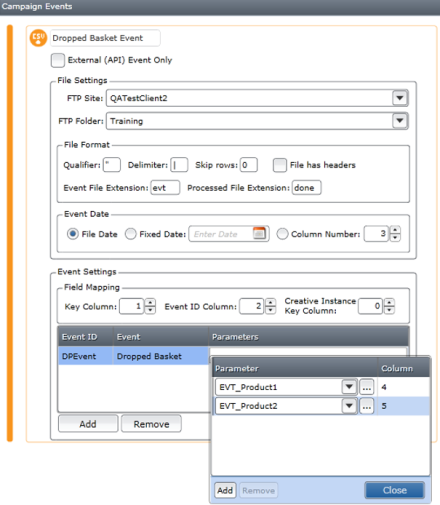Open the FTP Folder dropdown list
The image size is (440, 505).
coord(399,121)
